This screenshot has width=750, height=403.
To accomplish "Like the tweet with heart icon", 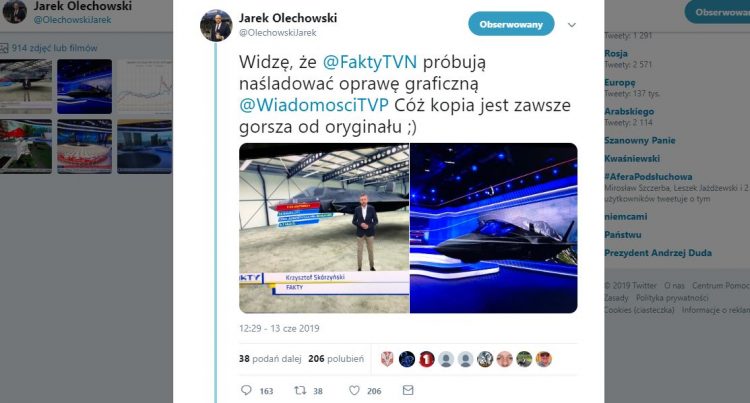I will coord(354,391).
